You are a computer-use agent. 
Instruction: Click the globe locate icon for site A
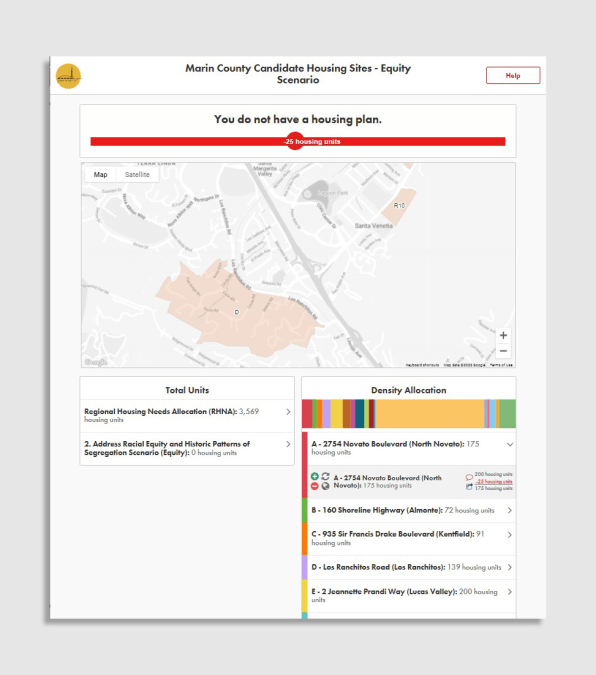[x=326, y=486]
